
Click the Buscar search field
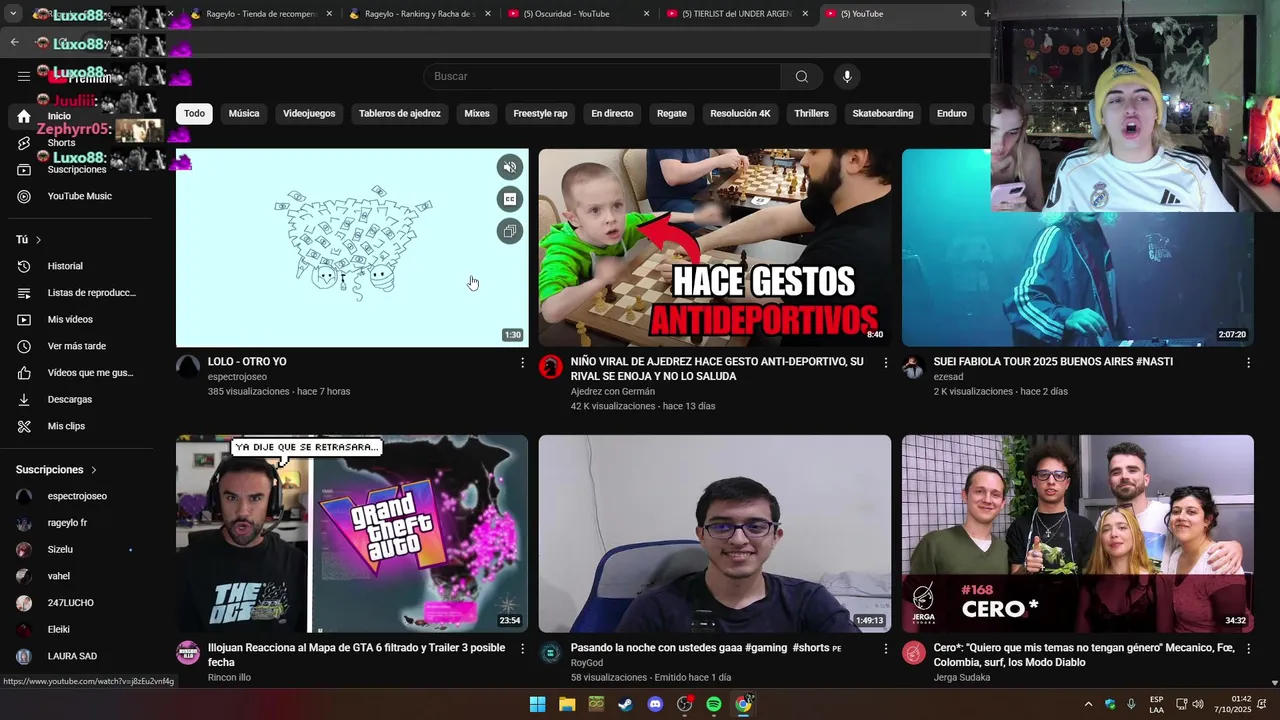[603, 77]
